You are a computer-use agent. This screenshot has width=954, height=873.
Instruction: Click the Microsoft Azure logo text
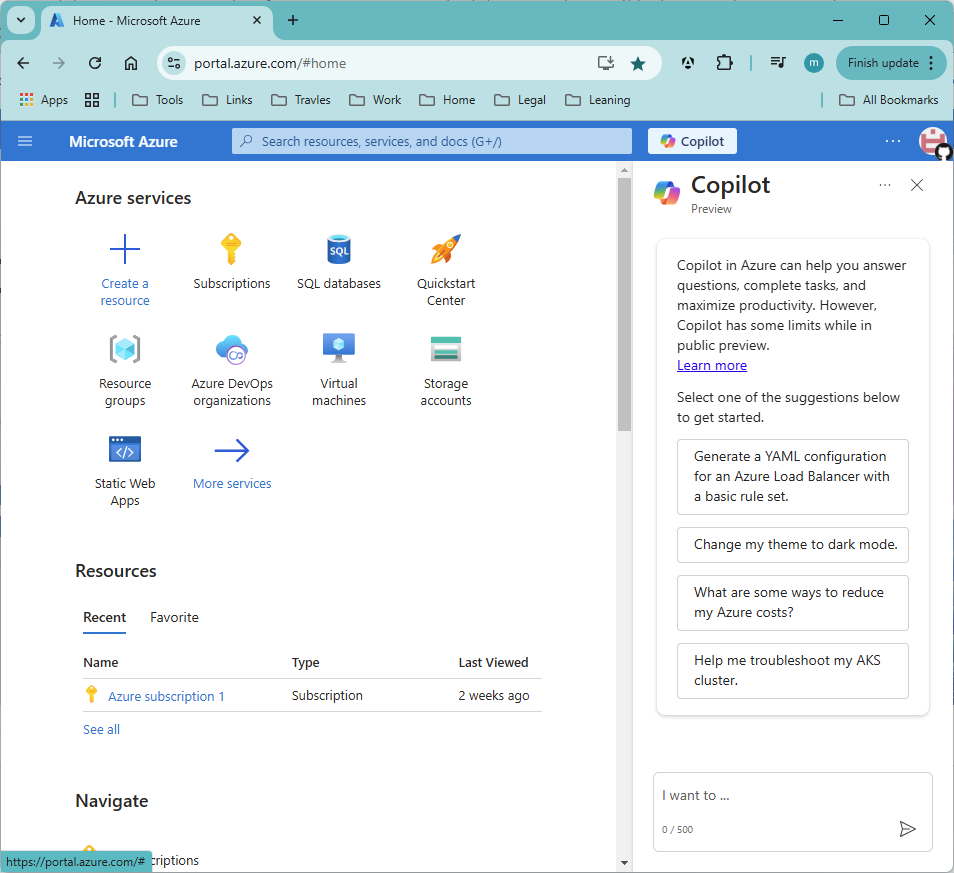[x=124, y=141]
